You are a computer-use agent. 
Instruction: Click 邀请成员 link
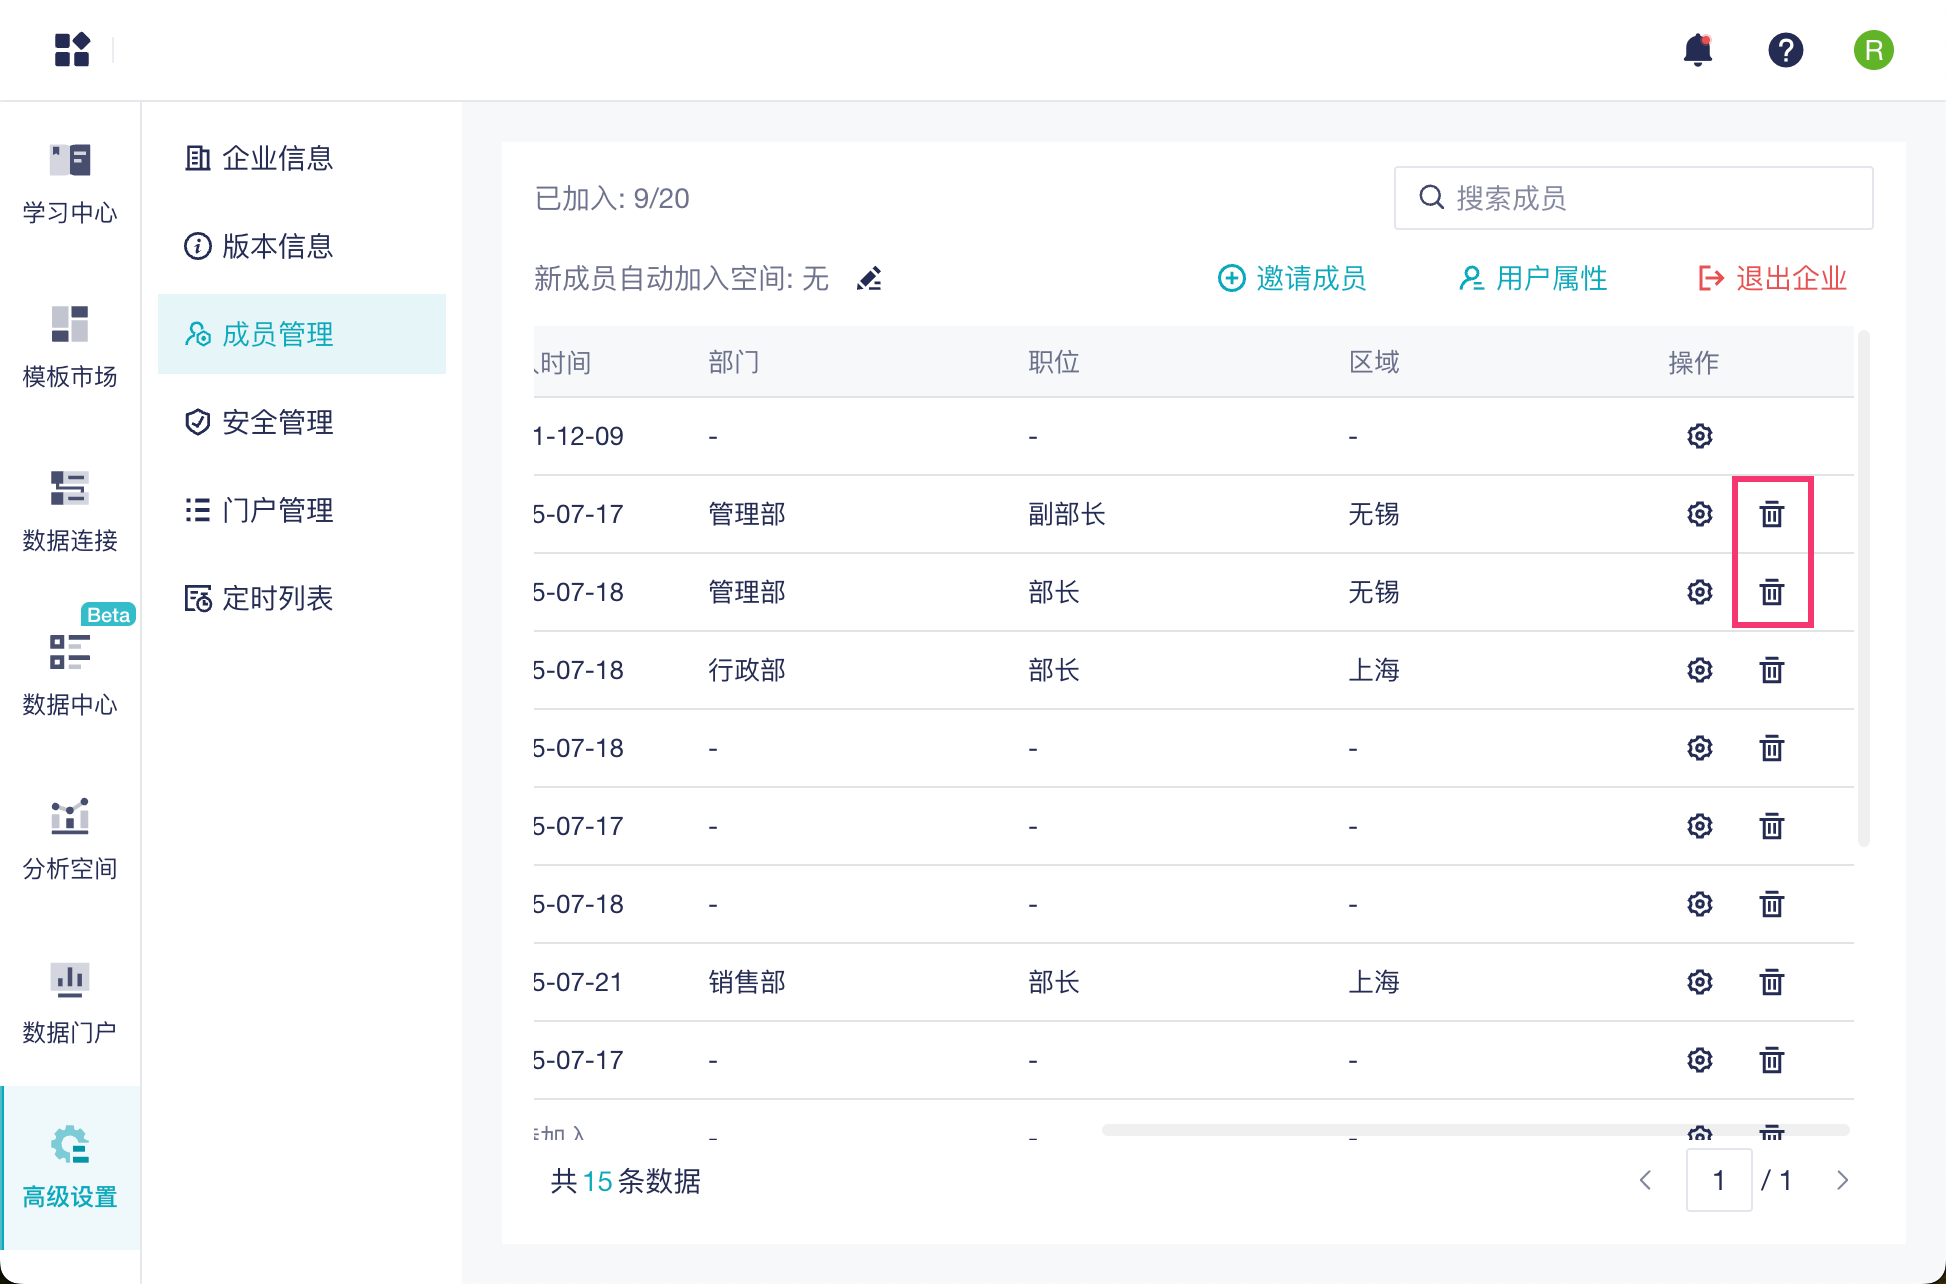(x=1292, y=279)
